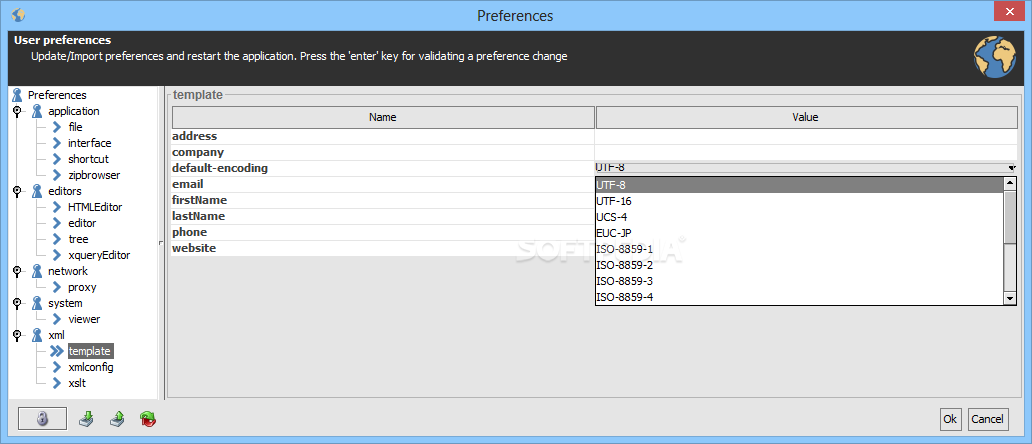1032x444 pixels.
Task: Select the xslt tree item
Action: point(77,383)
